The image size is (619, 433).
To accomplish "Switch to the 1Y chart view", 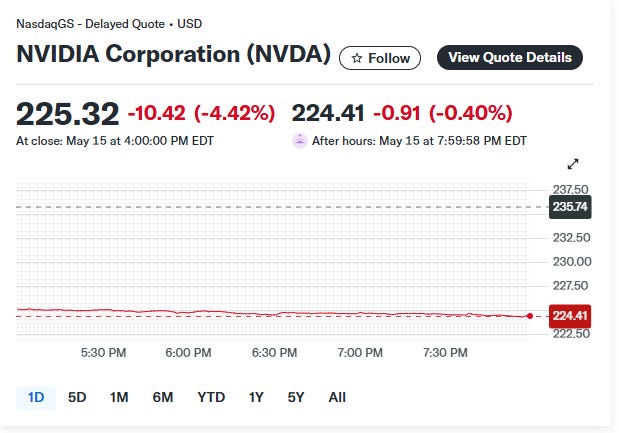I will [x=256, y=397].
